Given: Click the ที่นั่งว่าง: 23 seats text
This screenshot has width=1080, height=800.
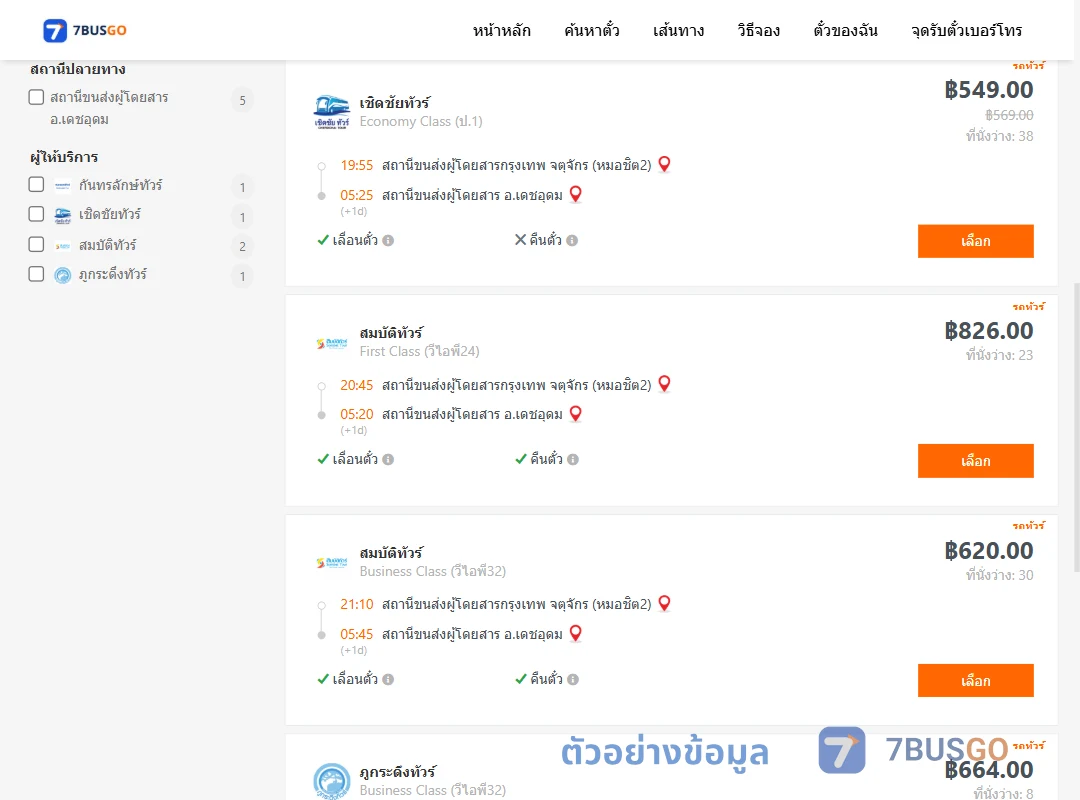Looking at the screenshot, I should point(999,355).
